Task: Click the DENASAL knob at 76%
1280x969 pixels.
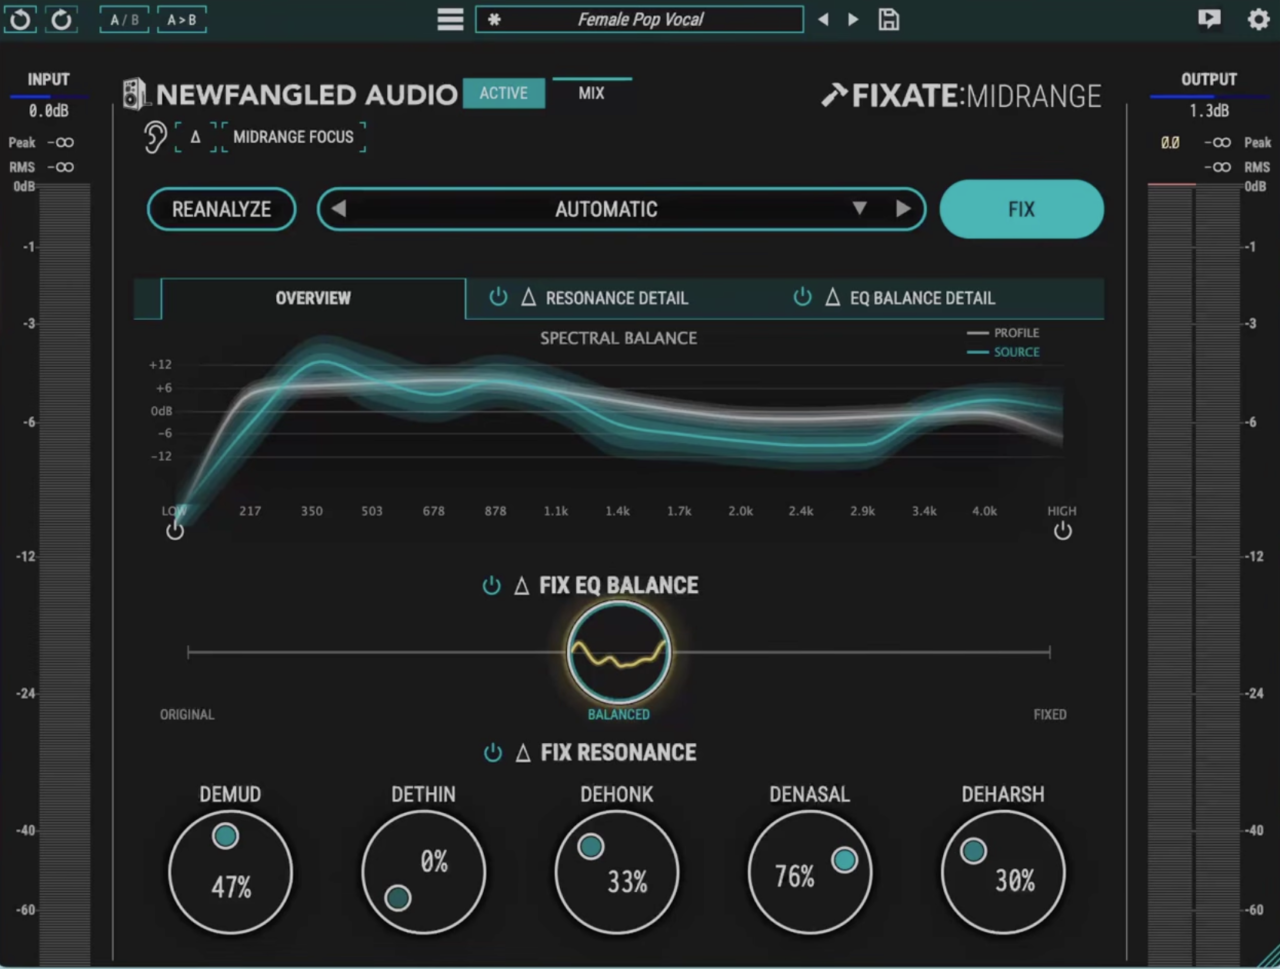Action: pos(809,872)
